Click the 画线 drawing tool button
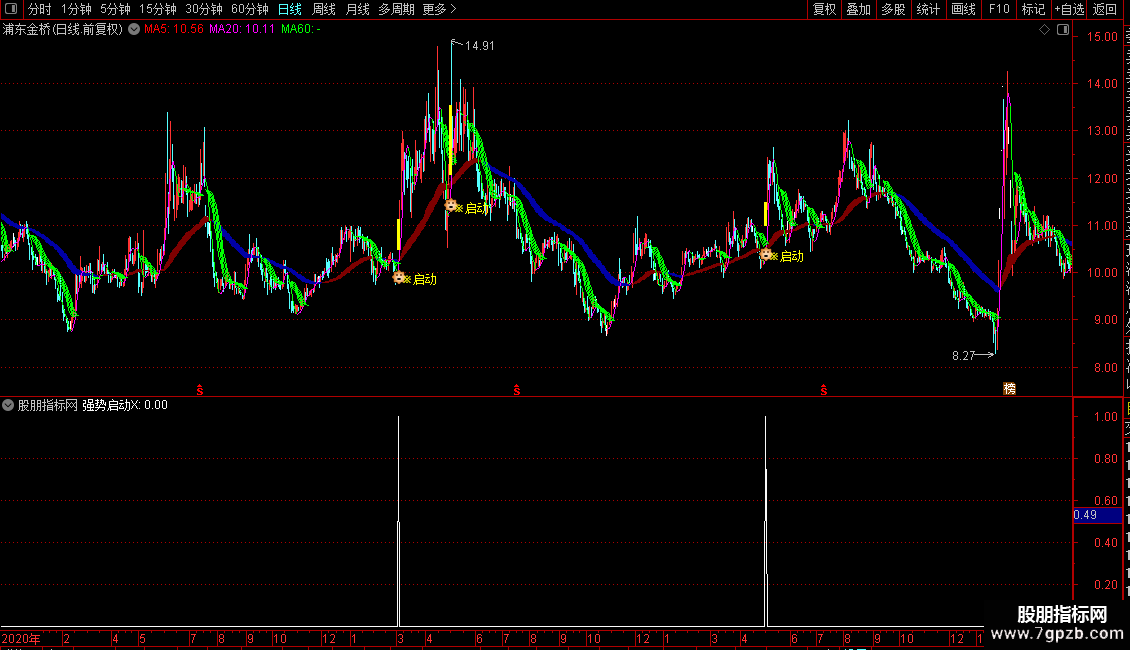This screenshot has width=1130, height=650. click(964, 9)
